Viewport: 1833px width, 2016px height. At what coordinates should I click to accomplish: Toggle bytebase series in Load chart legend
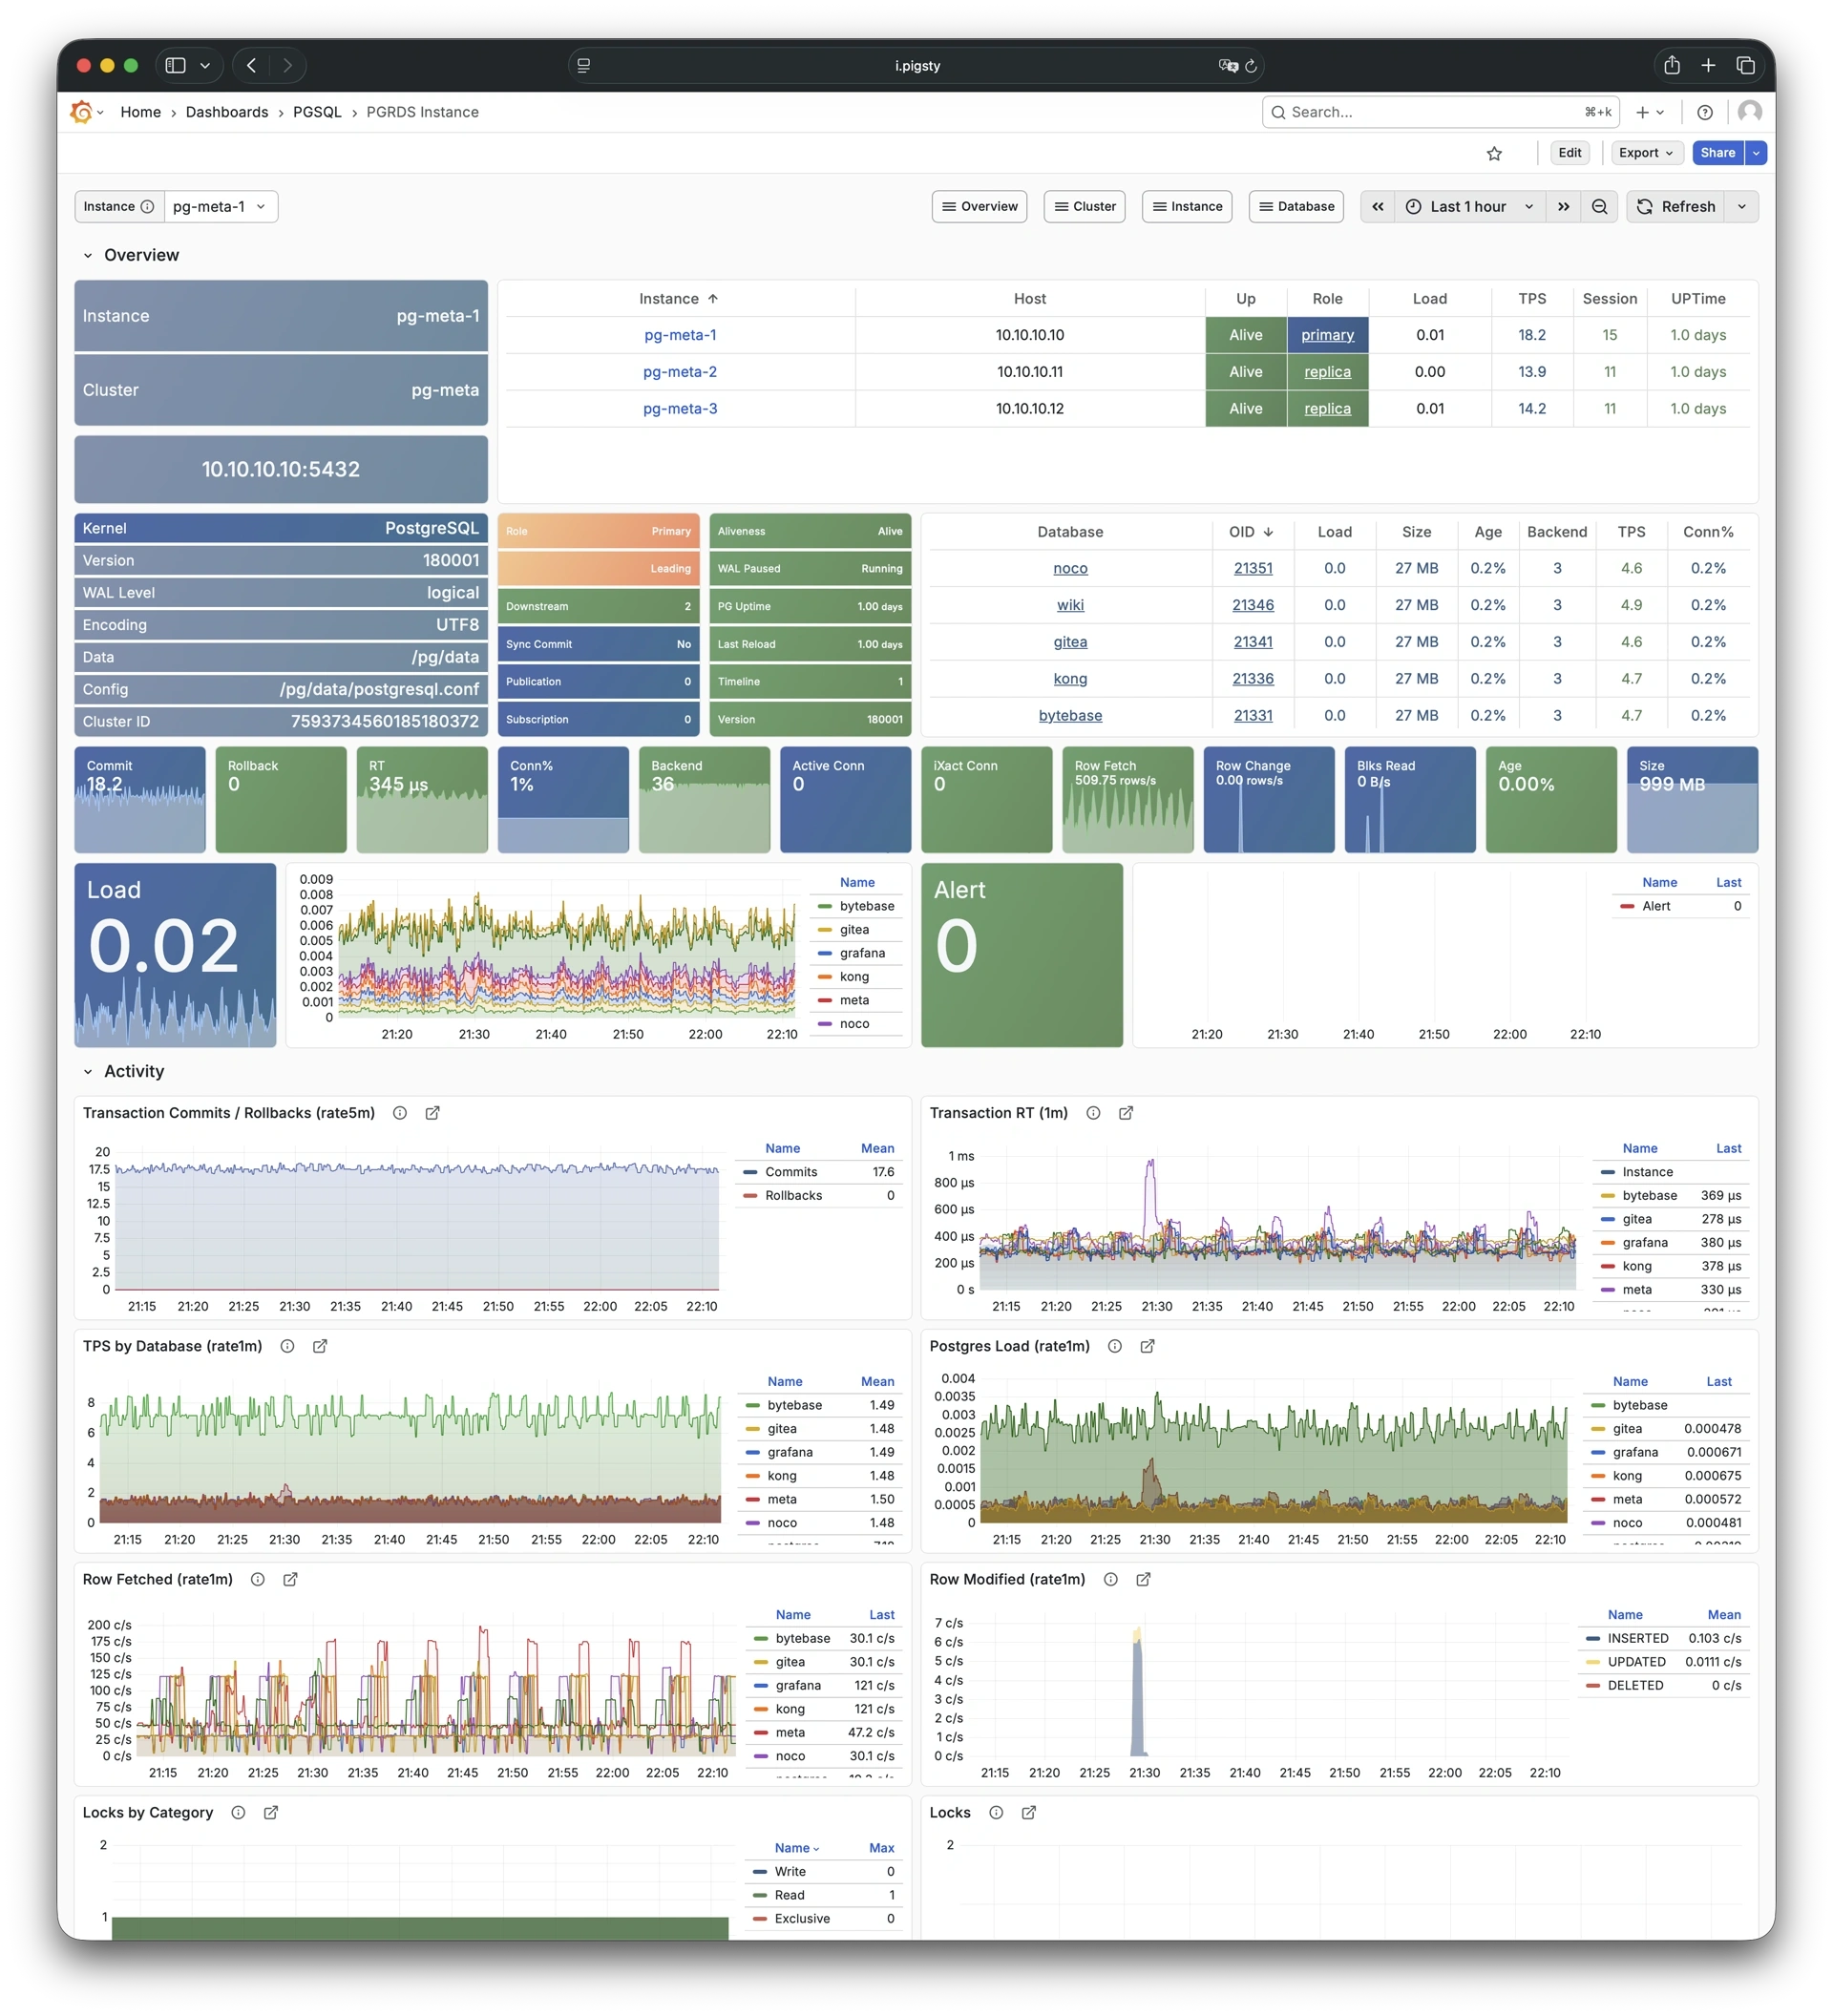866,906
